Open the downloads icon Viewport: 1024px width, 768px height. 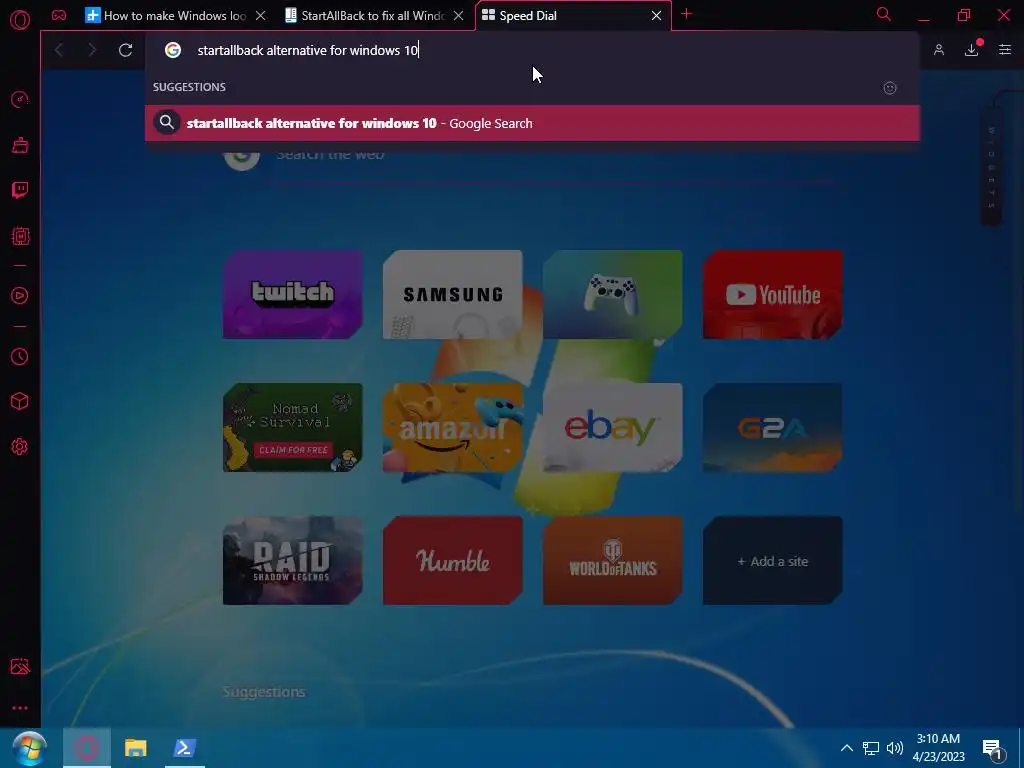[x=972, y=50]
